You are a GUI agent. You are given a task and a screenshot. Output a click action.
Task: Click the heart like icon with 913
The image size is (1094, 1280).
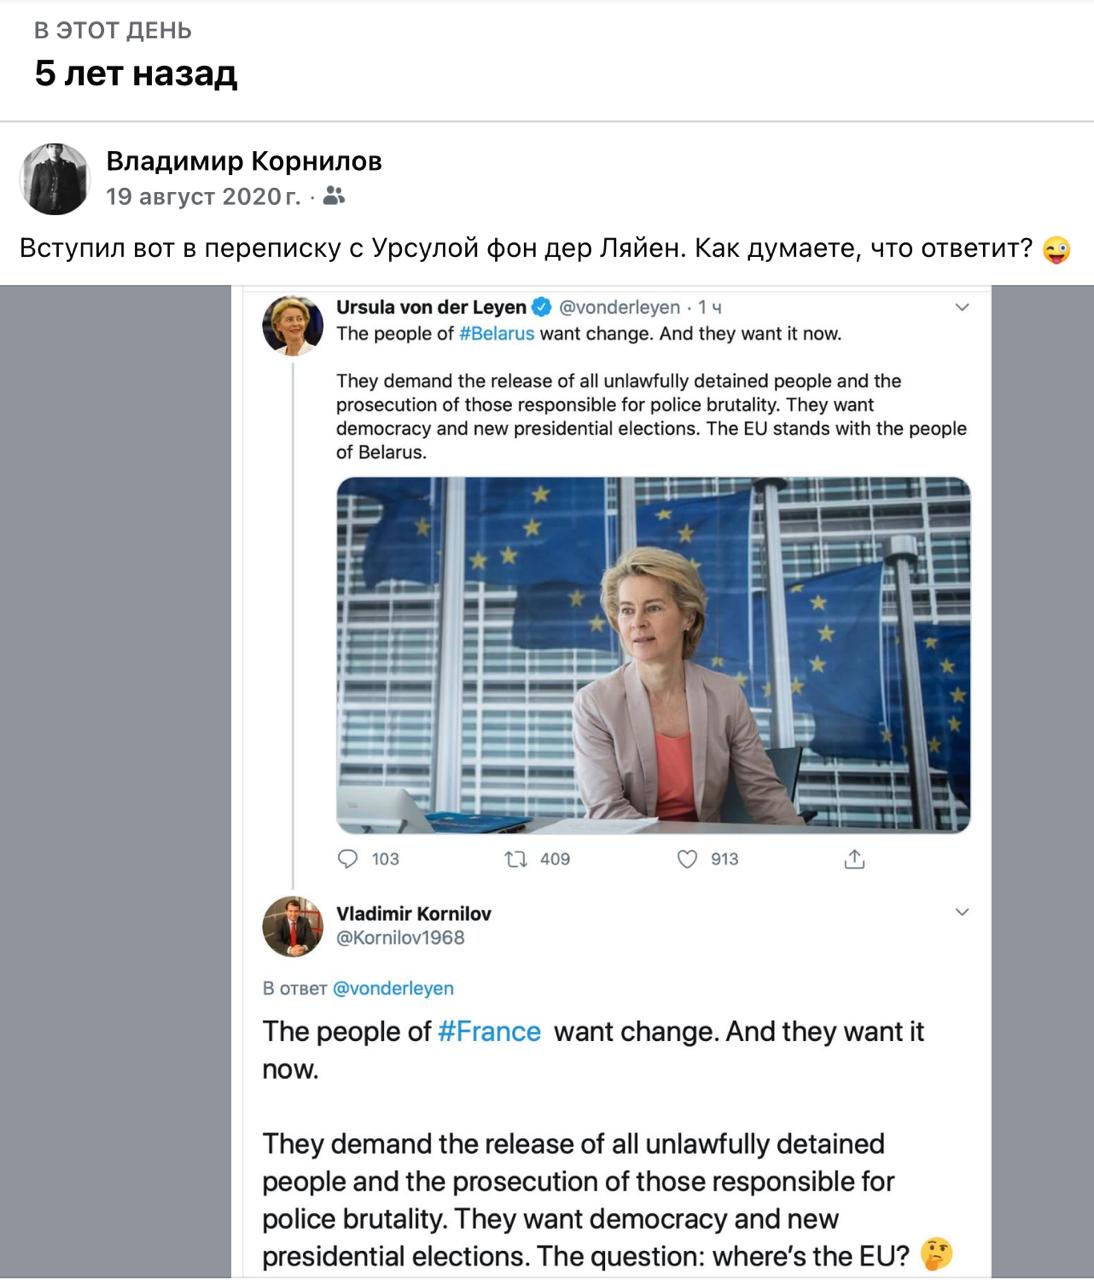(x=687, y=859)
